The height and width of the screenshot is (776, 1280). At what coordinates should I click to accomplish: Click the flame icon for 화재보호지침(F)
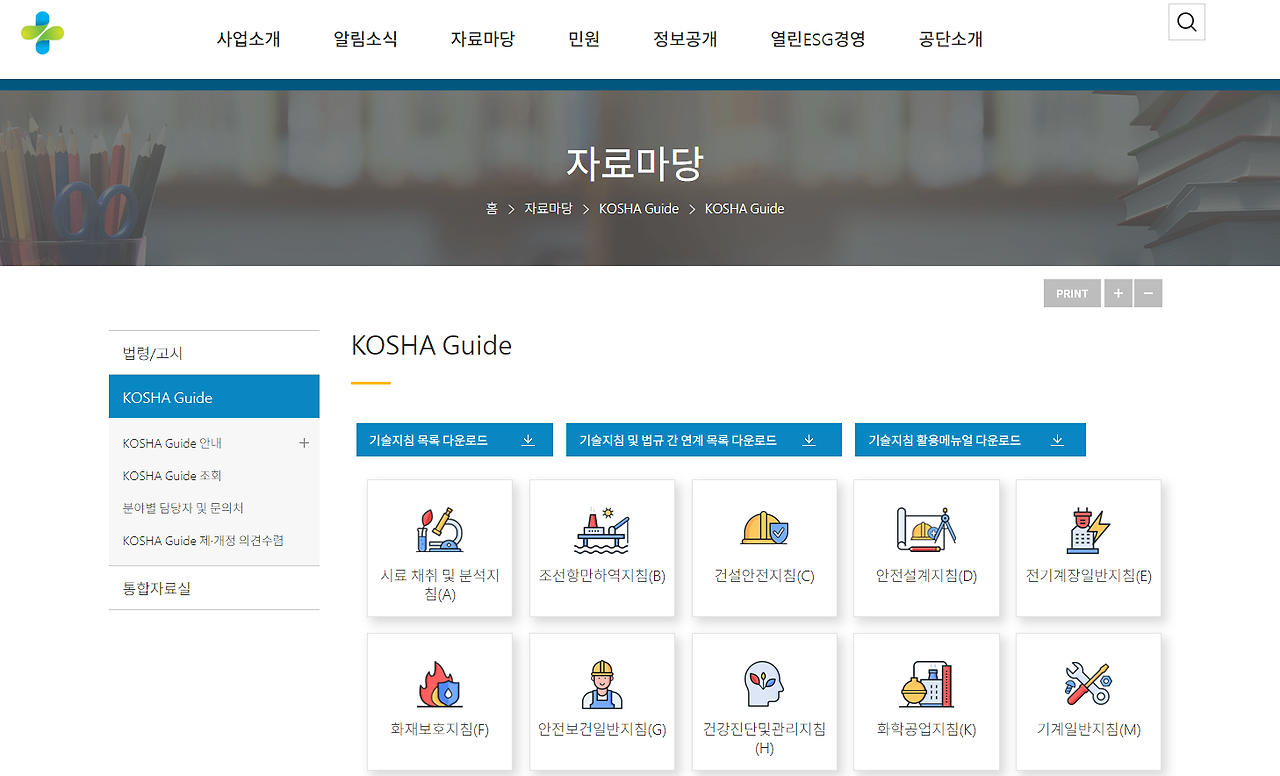click(439, 682)
